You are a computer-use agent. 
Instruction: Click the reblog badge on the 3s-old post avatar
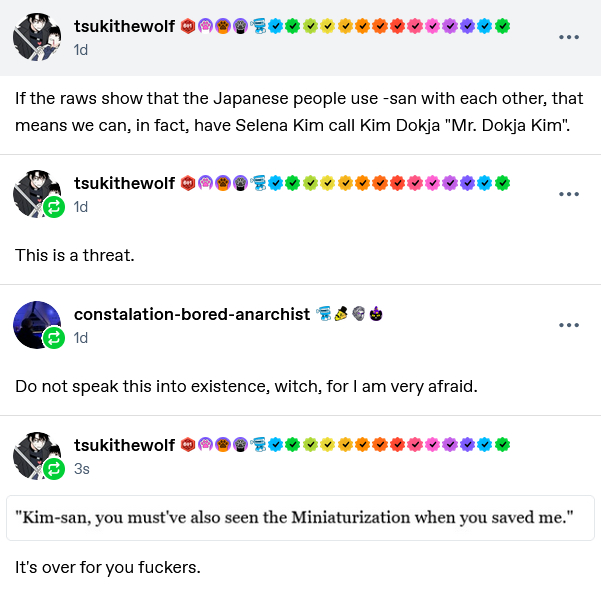coord(54,469)
